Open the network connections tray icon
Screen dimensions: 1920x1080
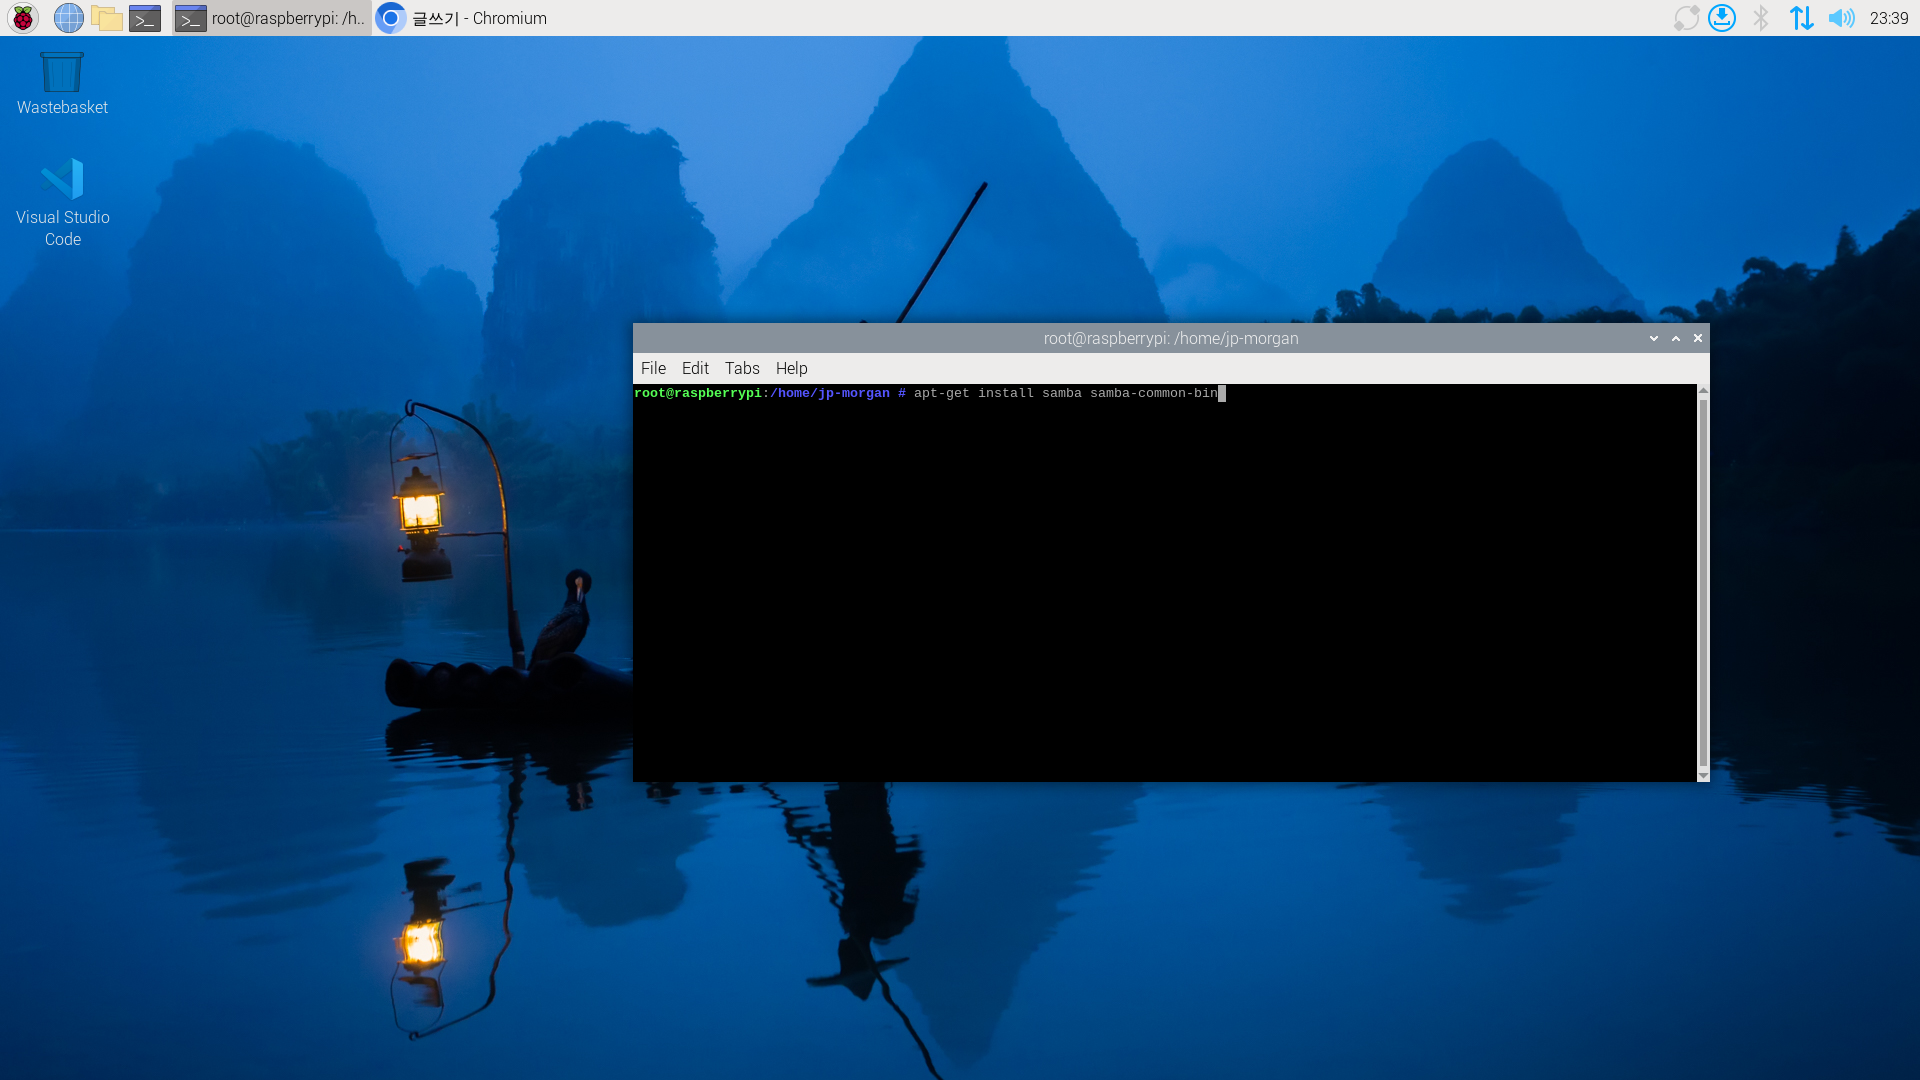(x=1801, y=18)
